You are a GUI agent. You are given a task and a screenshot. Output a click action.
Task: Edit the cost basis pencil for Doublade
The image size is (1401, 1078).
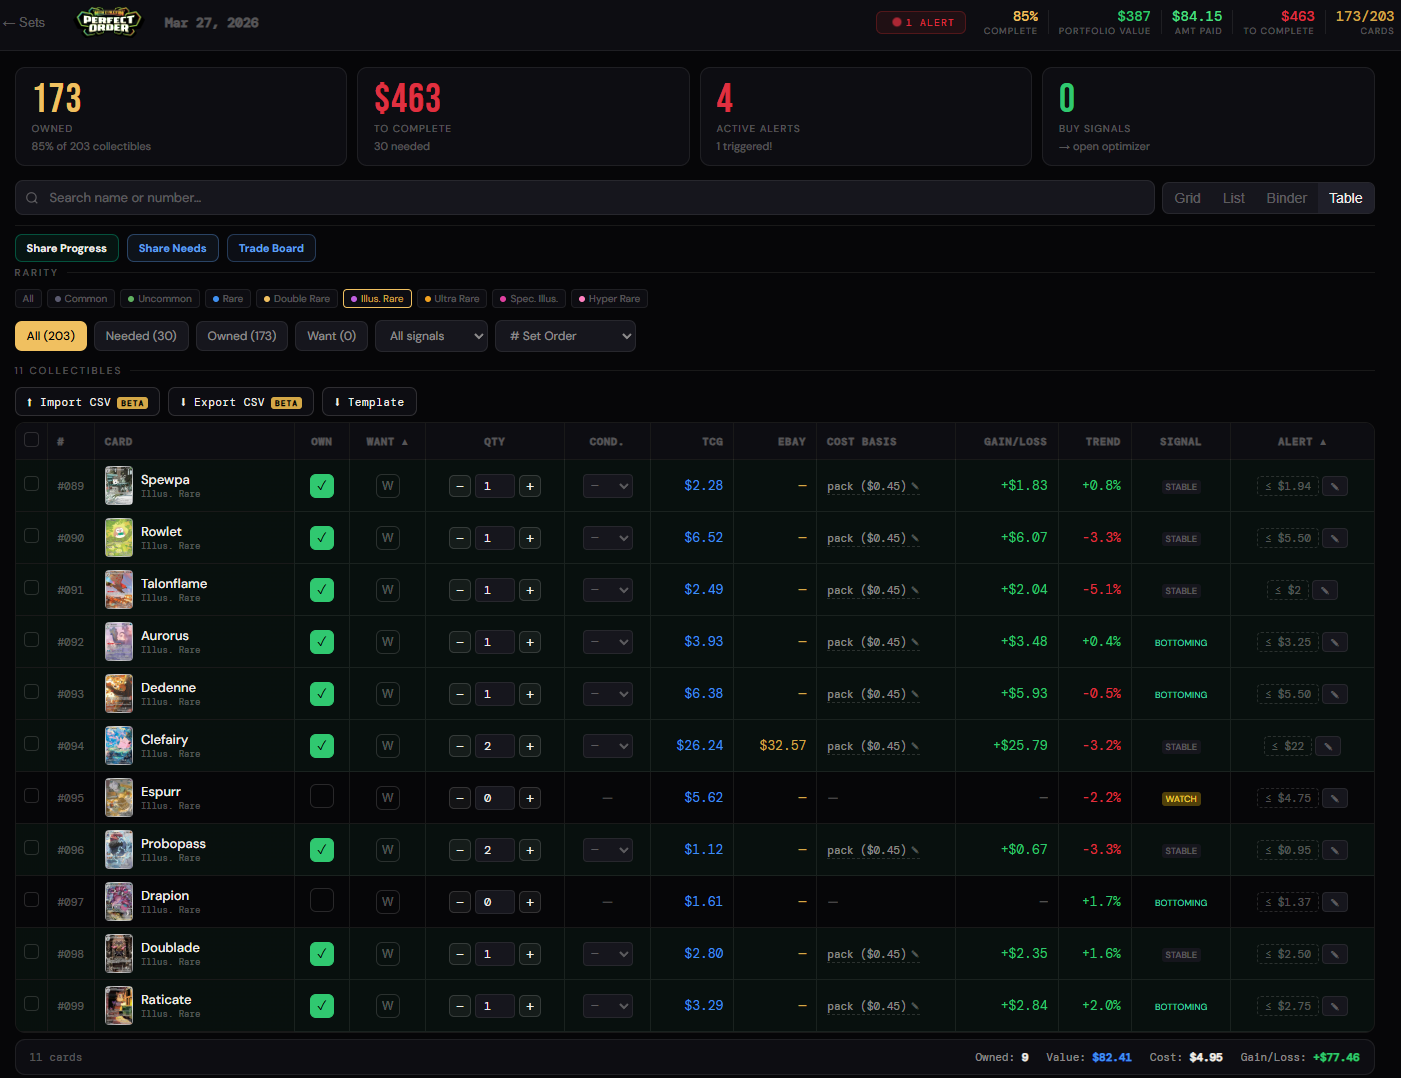(915, 954)
